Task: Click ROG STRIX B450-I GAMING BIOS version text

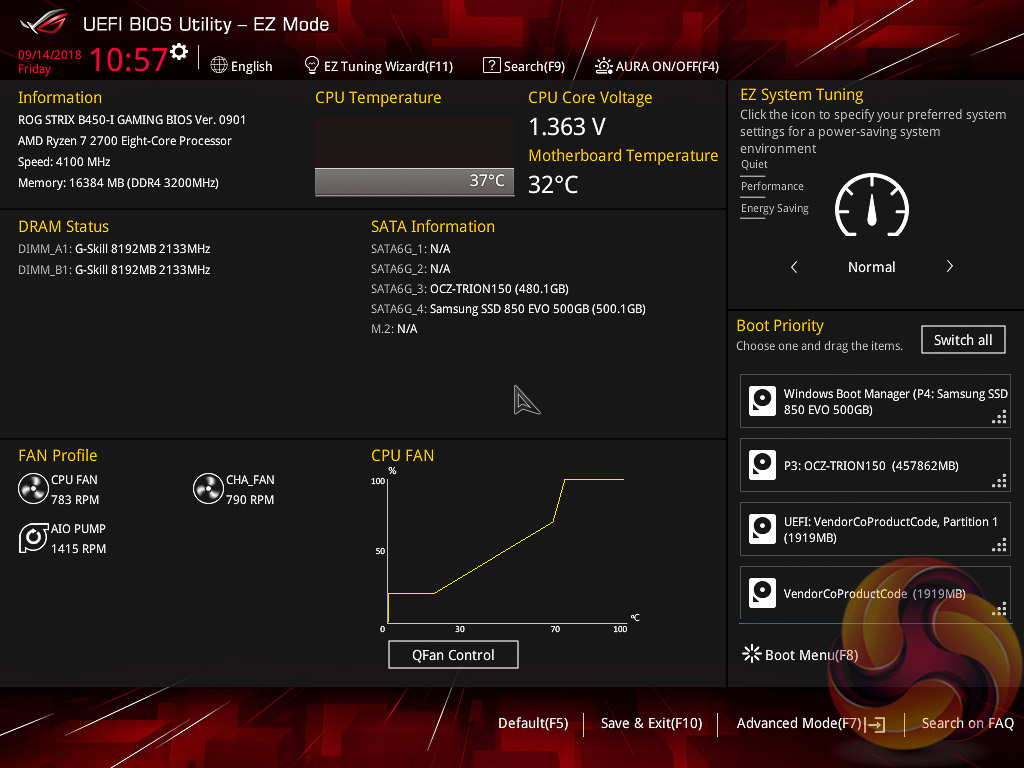Action: point(132,120)
